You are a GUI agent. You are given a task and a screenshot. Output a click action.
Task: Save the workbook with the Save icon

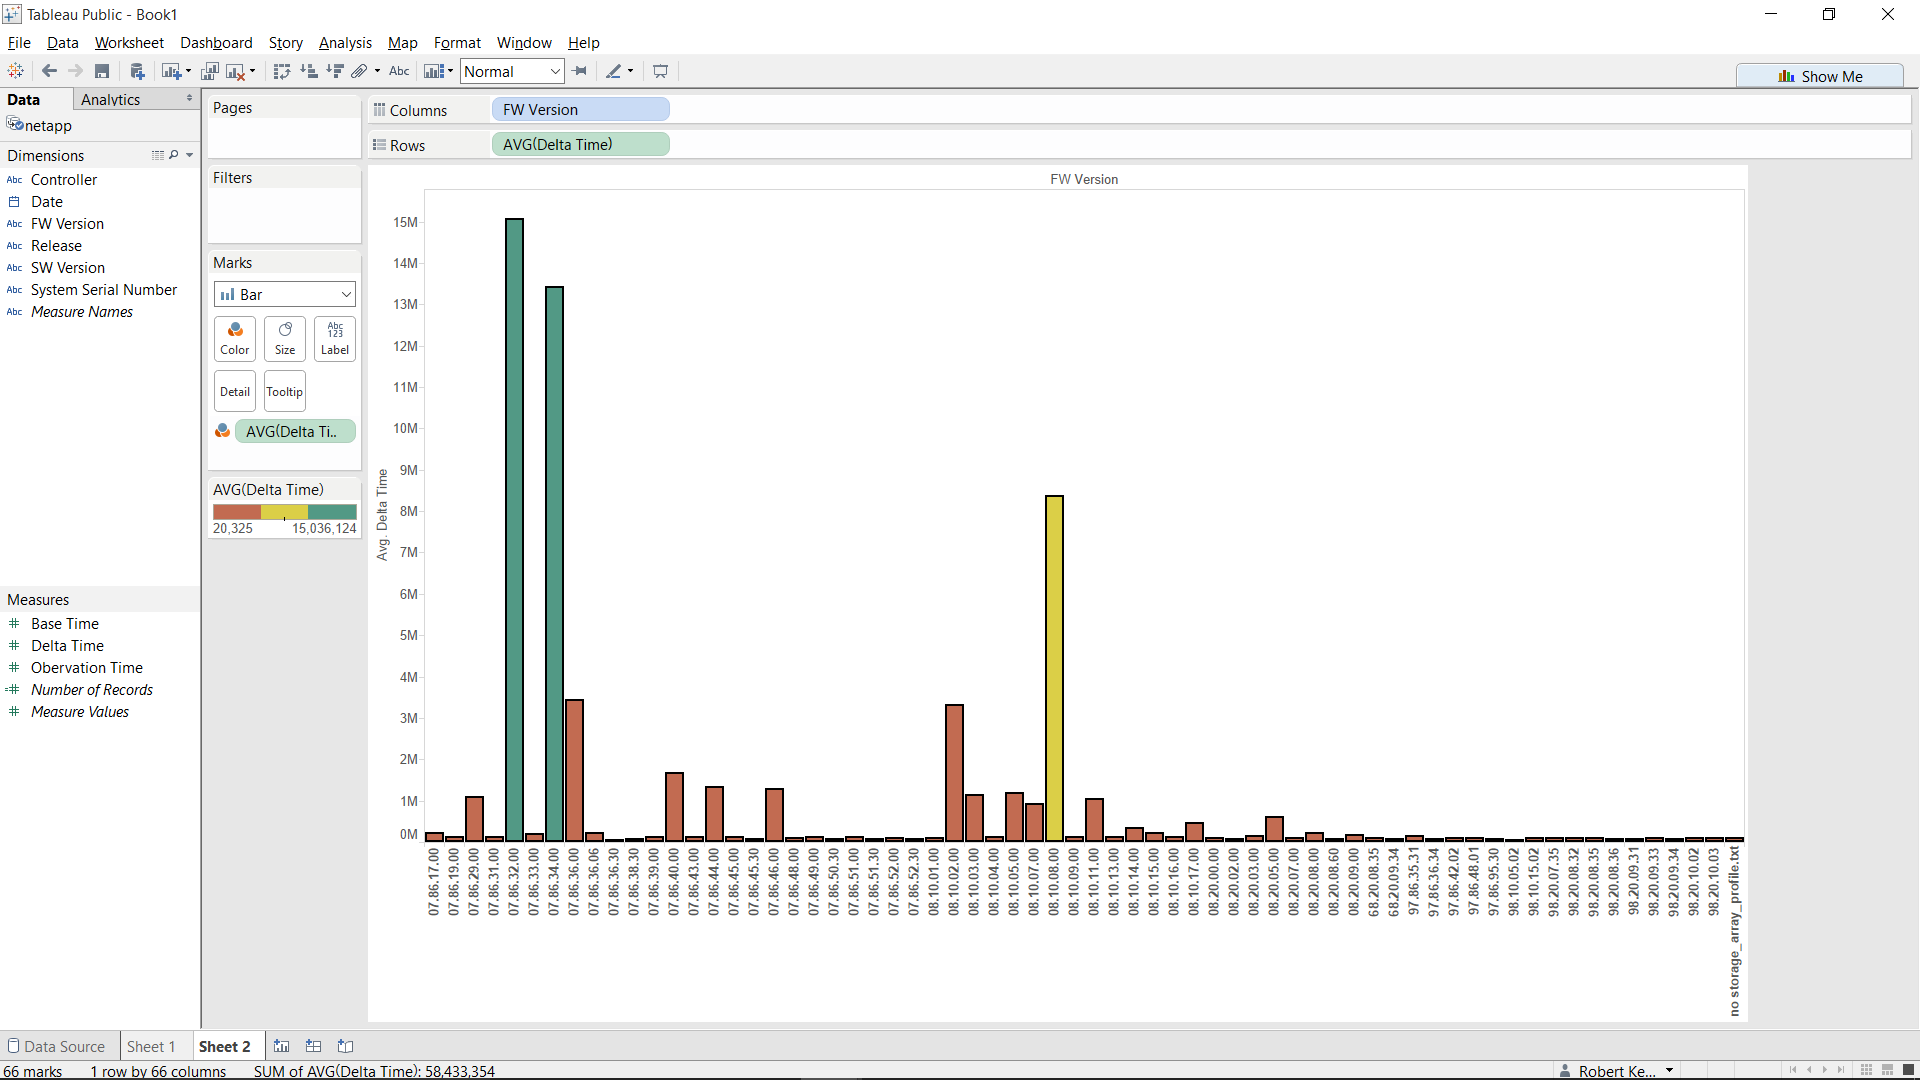coord(102,71)
